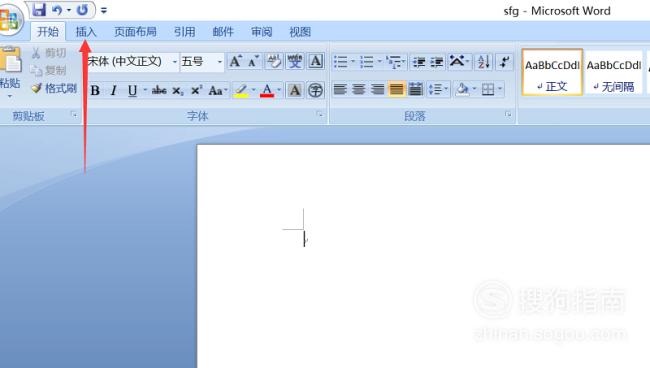
Task: Click the Increase Indent icon
Action: click(437, 62)
